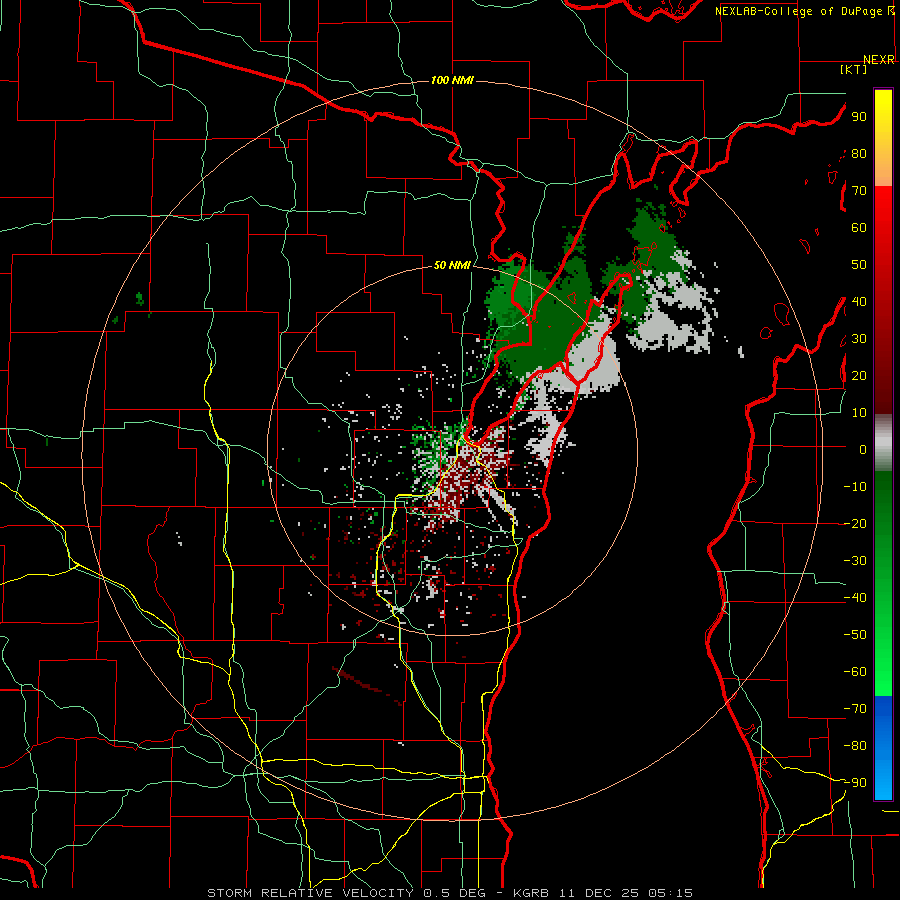900x900 pixels.
Task: Click the [KT] units label
Action: coord(854,69)
